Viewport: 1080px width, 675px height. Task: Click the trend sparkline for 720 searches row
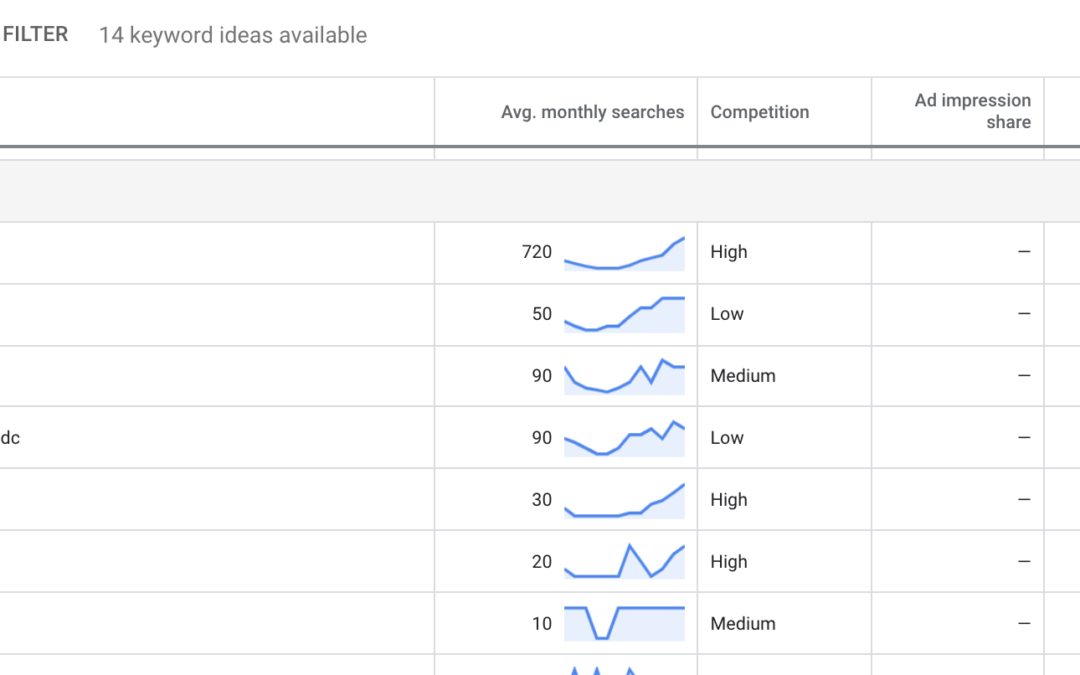tap(624, 254)
